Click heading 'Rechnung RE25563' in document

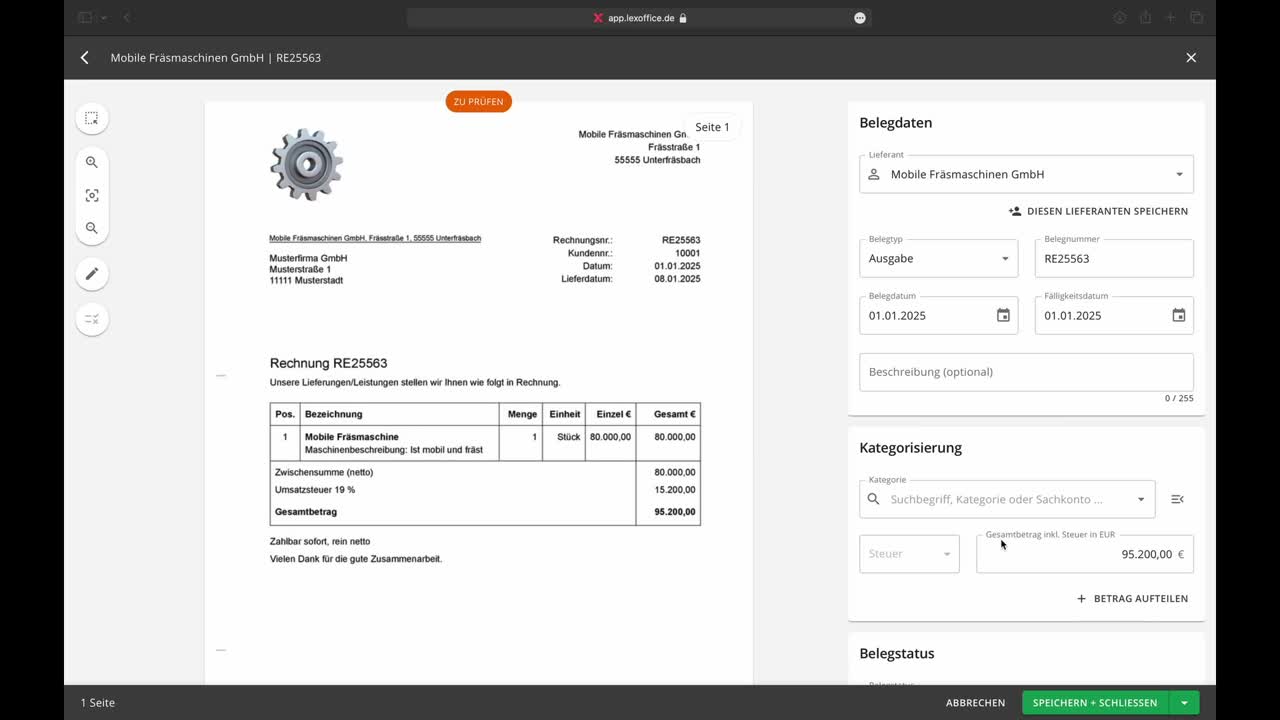click(328, 363)
